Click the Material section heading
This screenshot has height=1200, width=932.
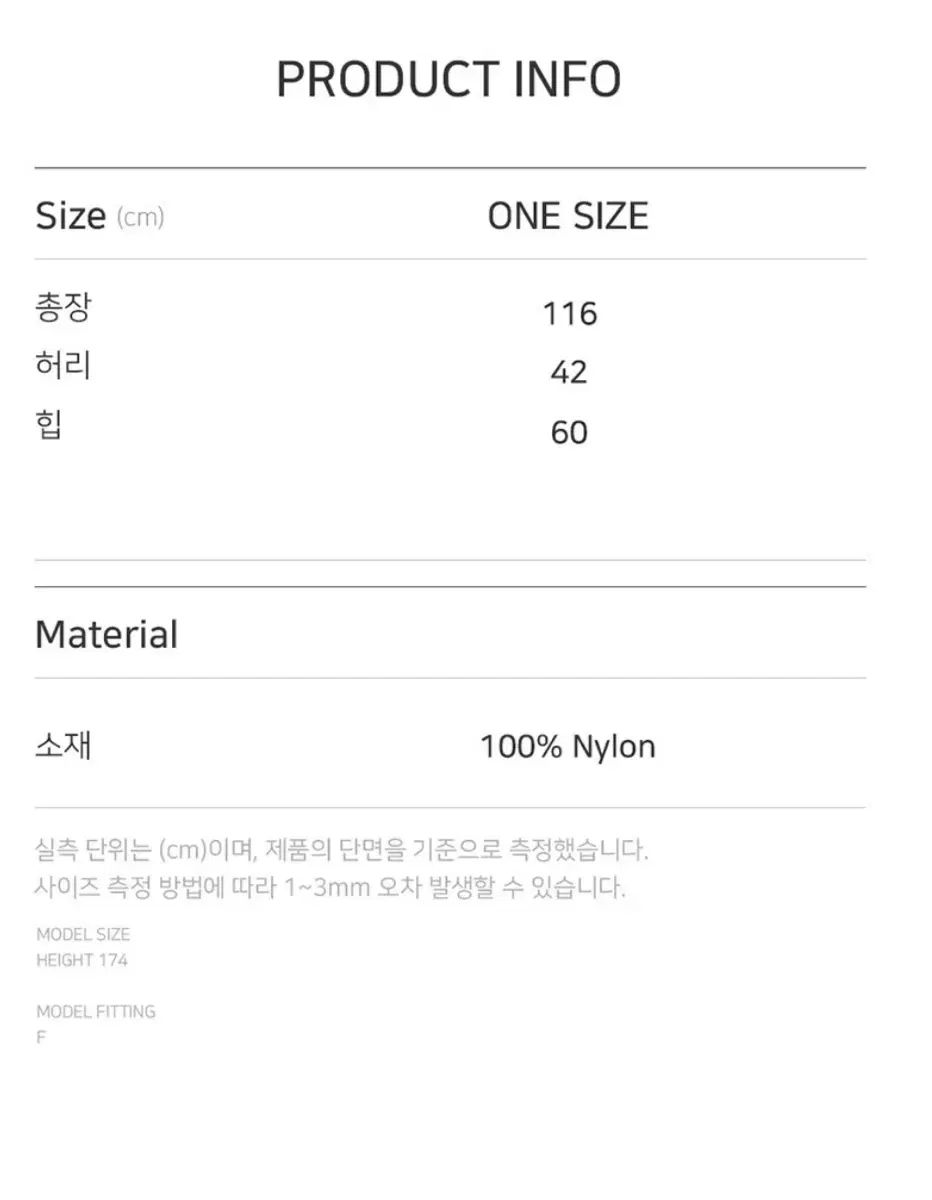pyautogui.click(x=106, y=635)
